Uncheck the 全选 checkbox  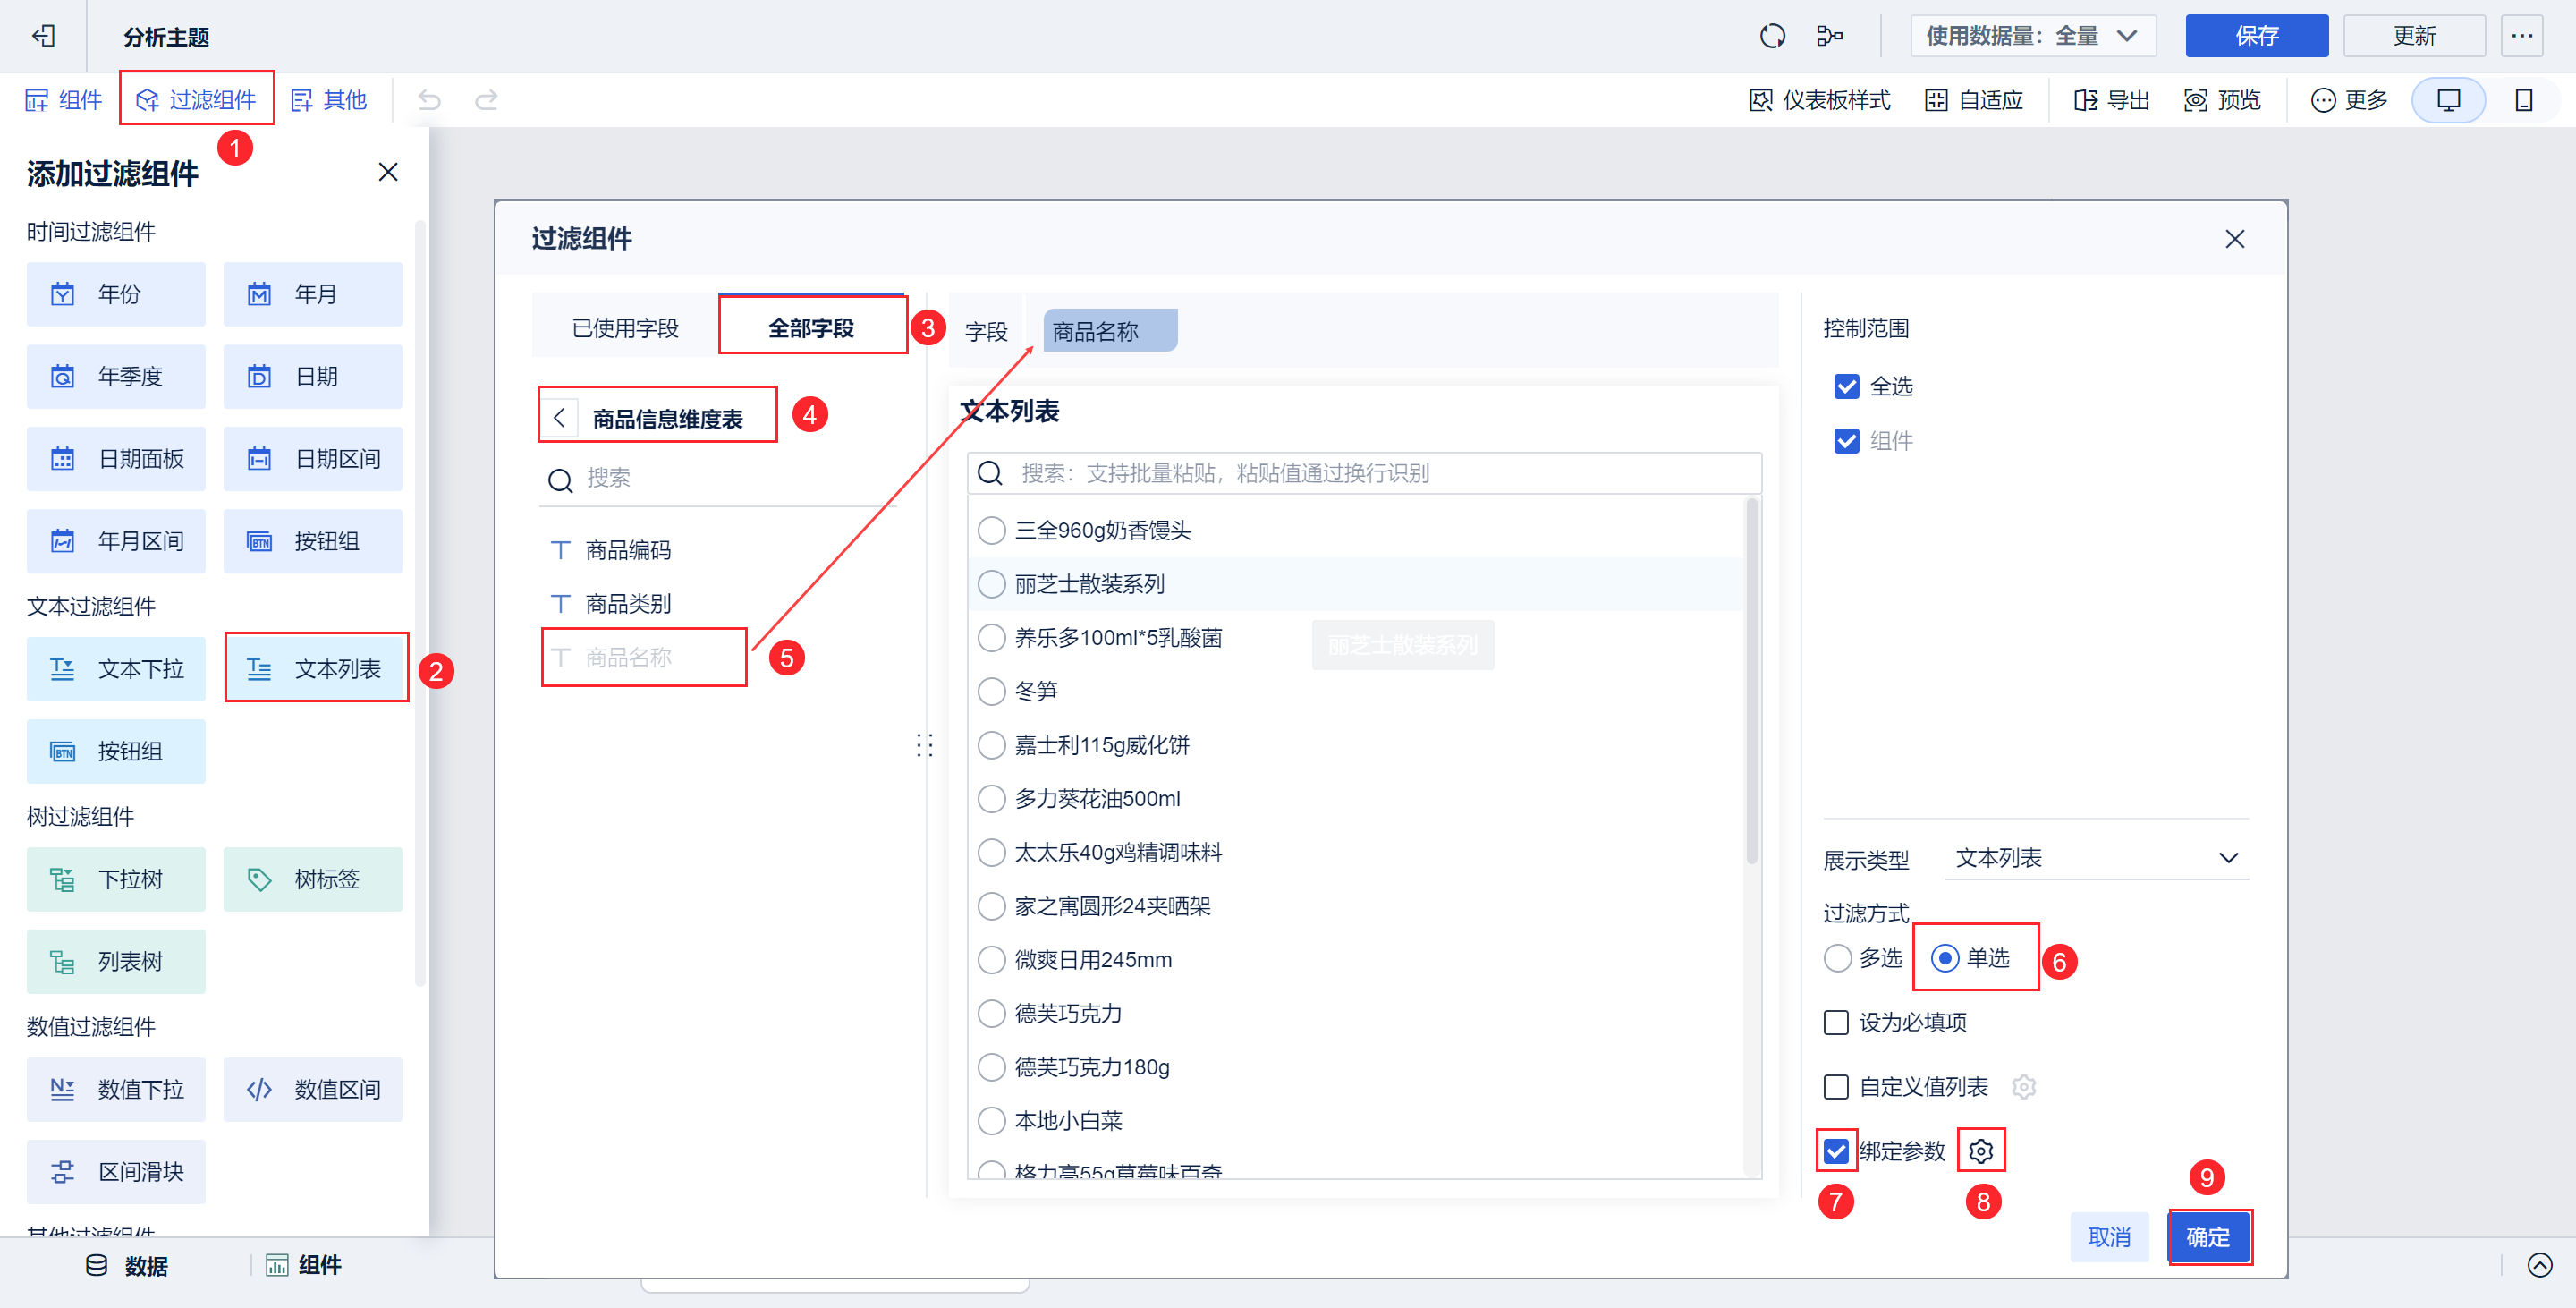pos(1846,387)
